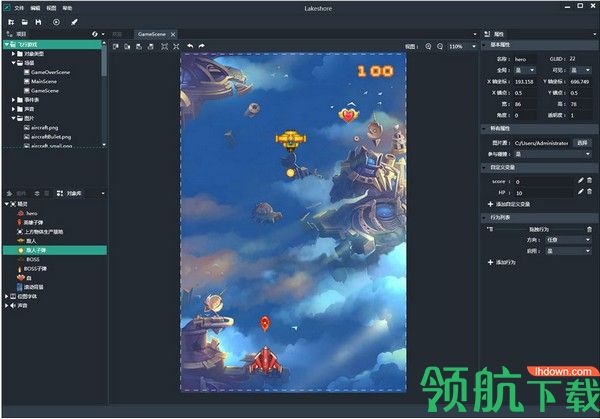Click the circular preview run icon

(x=56, y=22)
